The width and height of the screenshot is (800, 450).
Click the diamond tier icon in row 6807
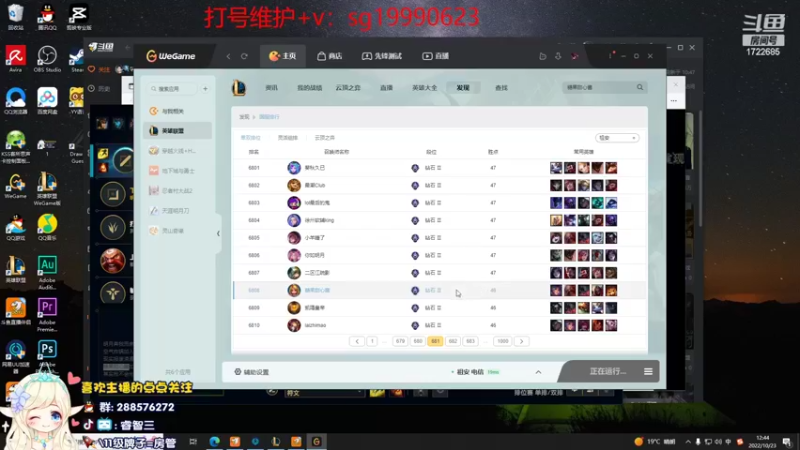(x=415, y=272)
